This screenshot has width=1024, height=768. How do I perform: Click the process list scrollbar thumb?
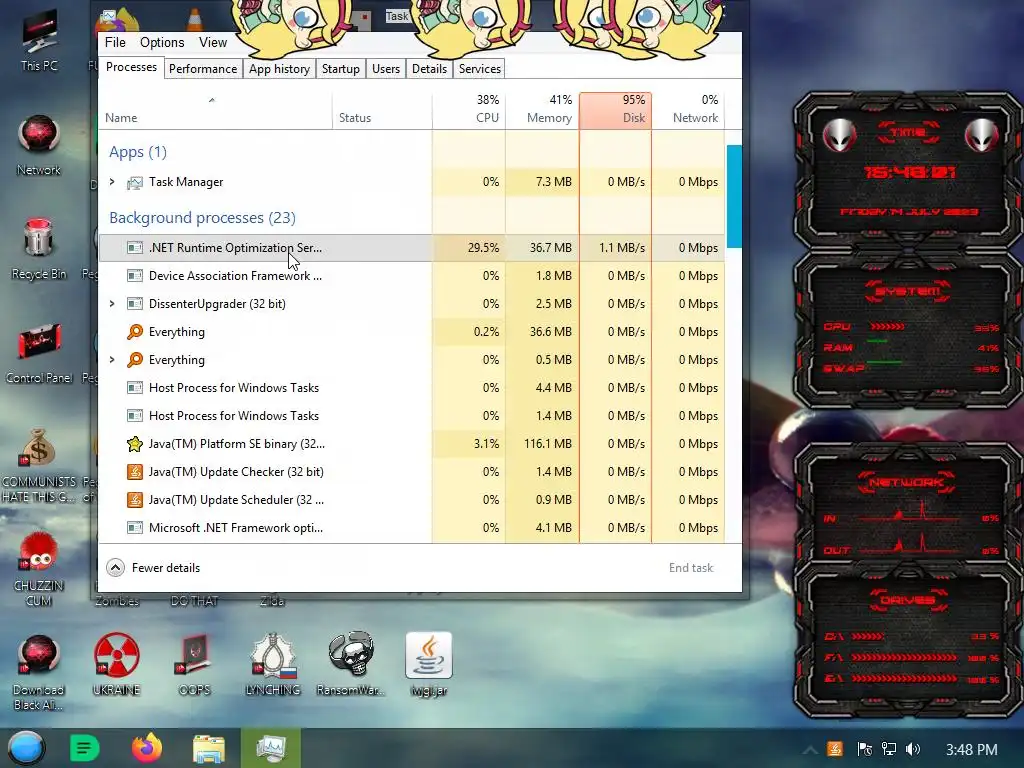point(734,197)
